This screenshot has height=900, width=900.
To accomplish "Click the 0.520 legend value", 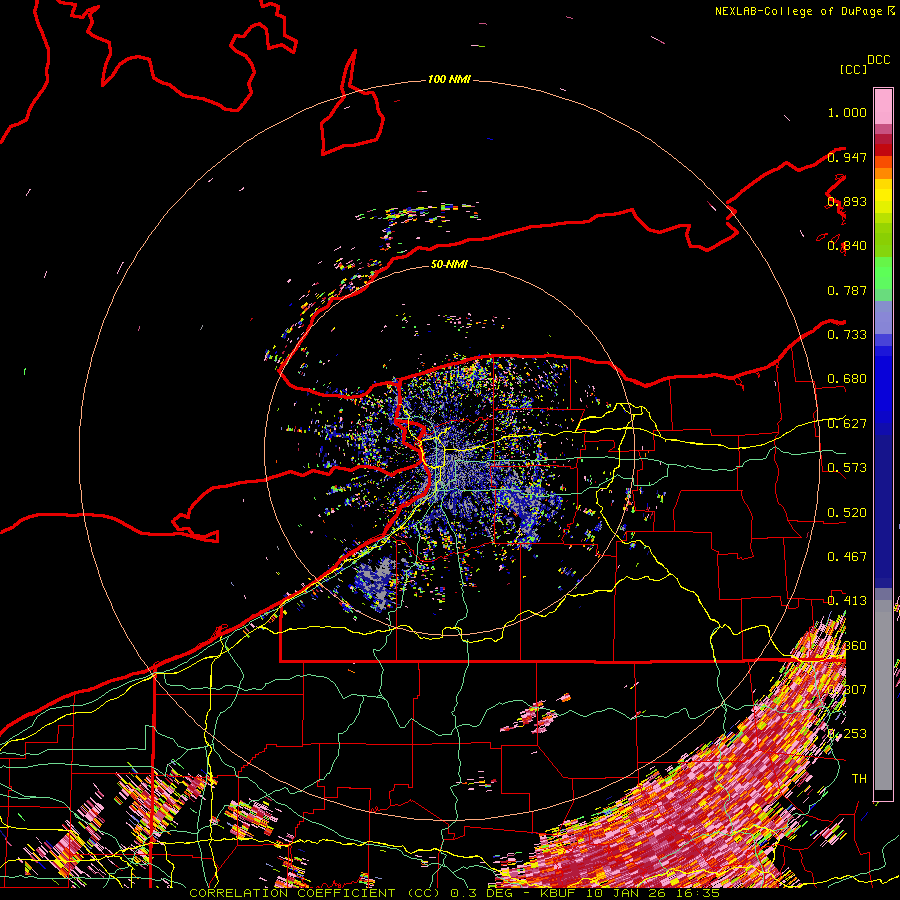I will [x=847, y=513].
